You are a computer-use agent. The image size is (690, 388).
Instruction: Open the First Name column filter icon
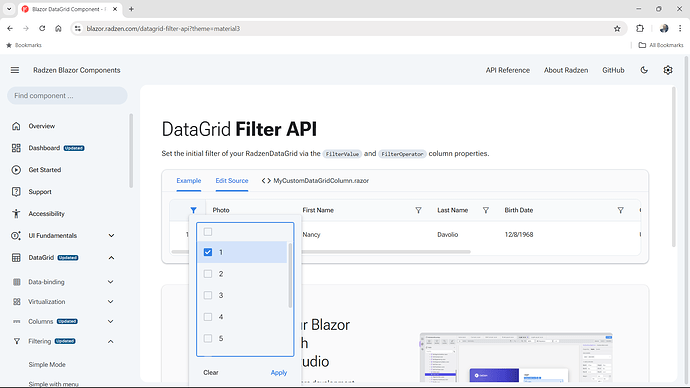[x=418, y=210]
